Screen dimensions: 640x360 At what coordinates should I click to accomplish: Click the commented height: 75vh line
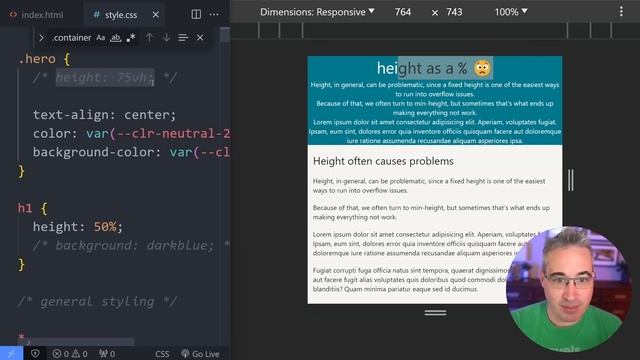[105, 78]
